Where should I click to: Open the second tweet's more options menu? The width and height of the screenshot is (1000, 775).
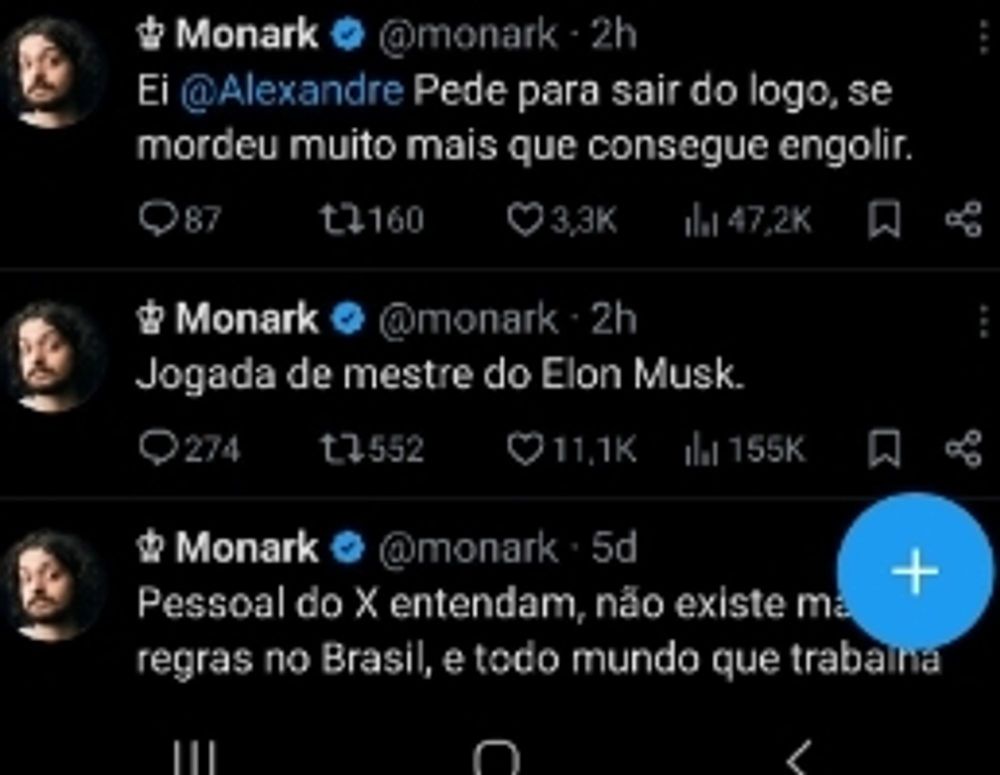point(983,320)
